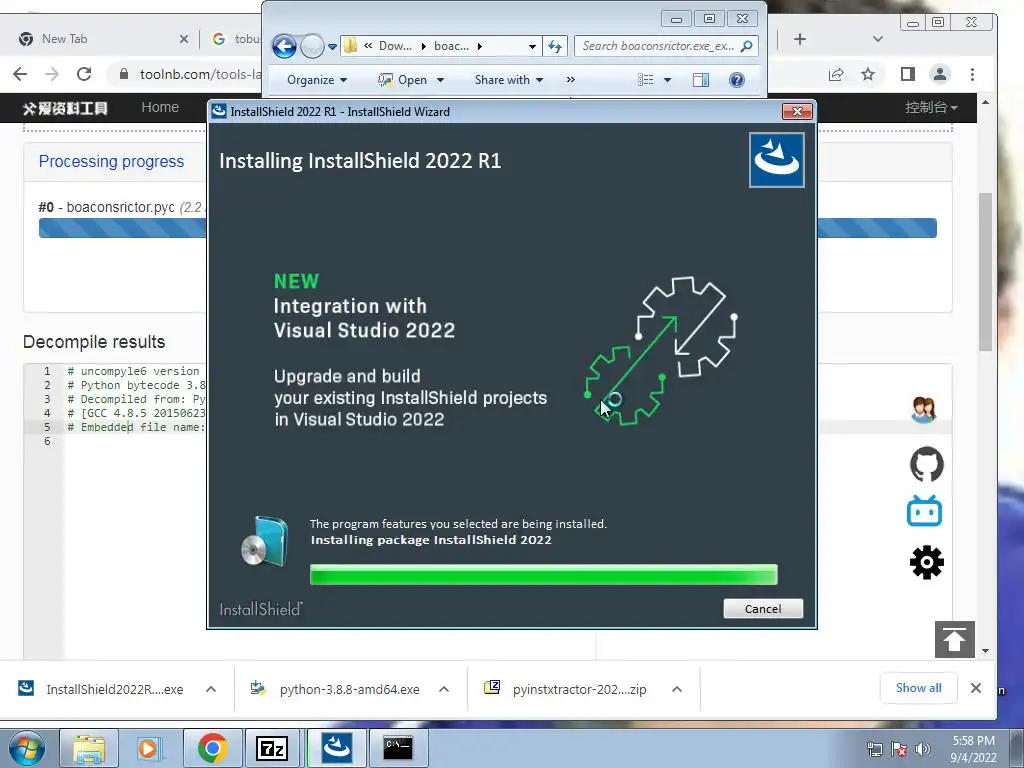Open the 控制台 dropdown menu
Screen dimensions: 1024x768
(x=931, y=107)
